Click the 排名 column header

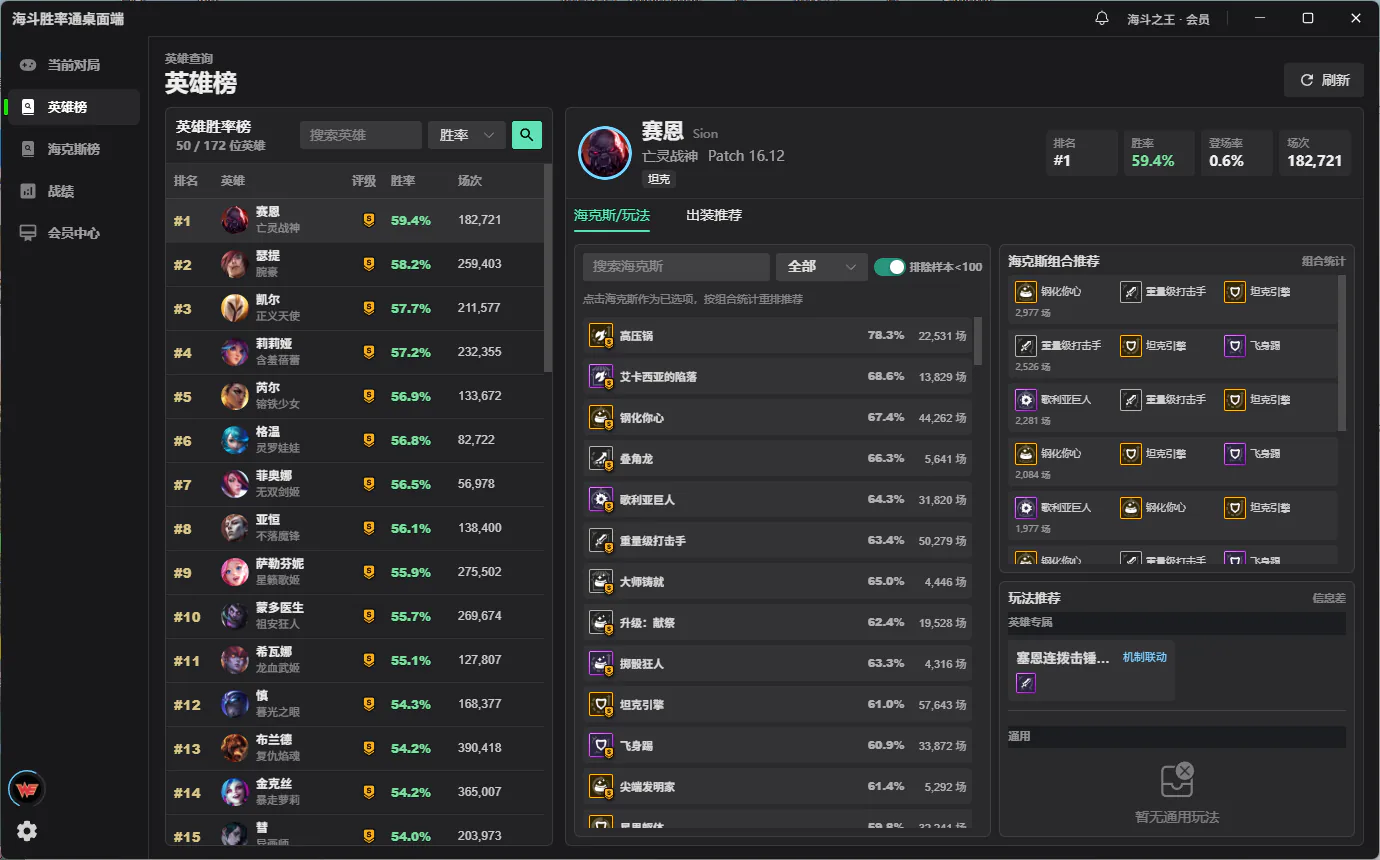186,181
